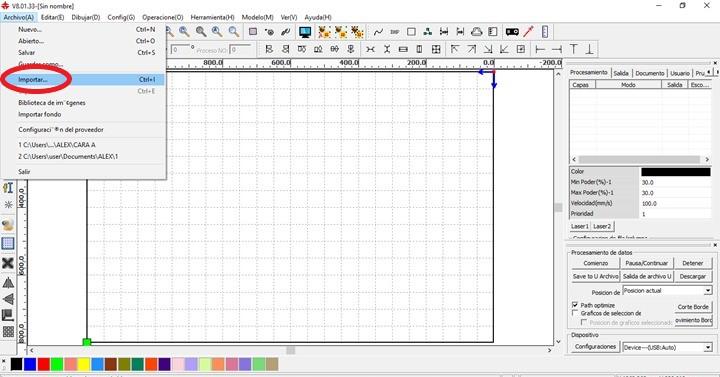
Task: Click the network nodes toolbar icon
Action: click(428, 32)
